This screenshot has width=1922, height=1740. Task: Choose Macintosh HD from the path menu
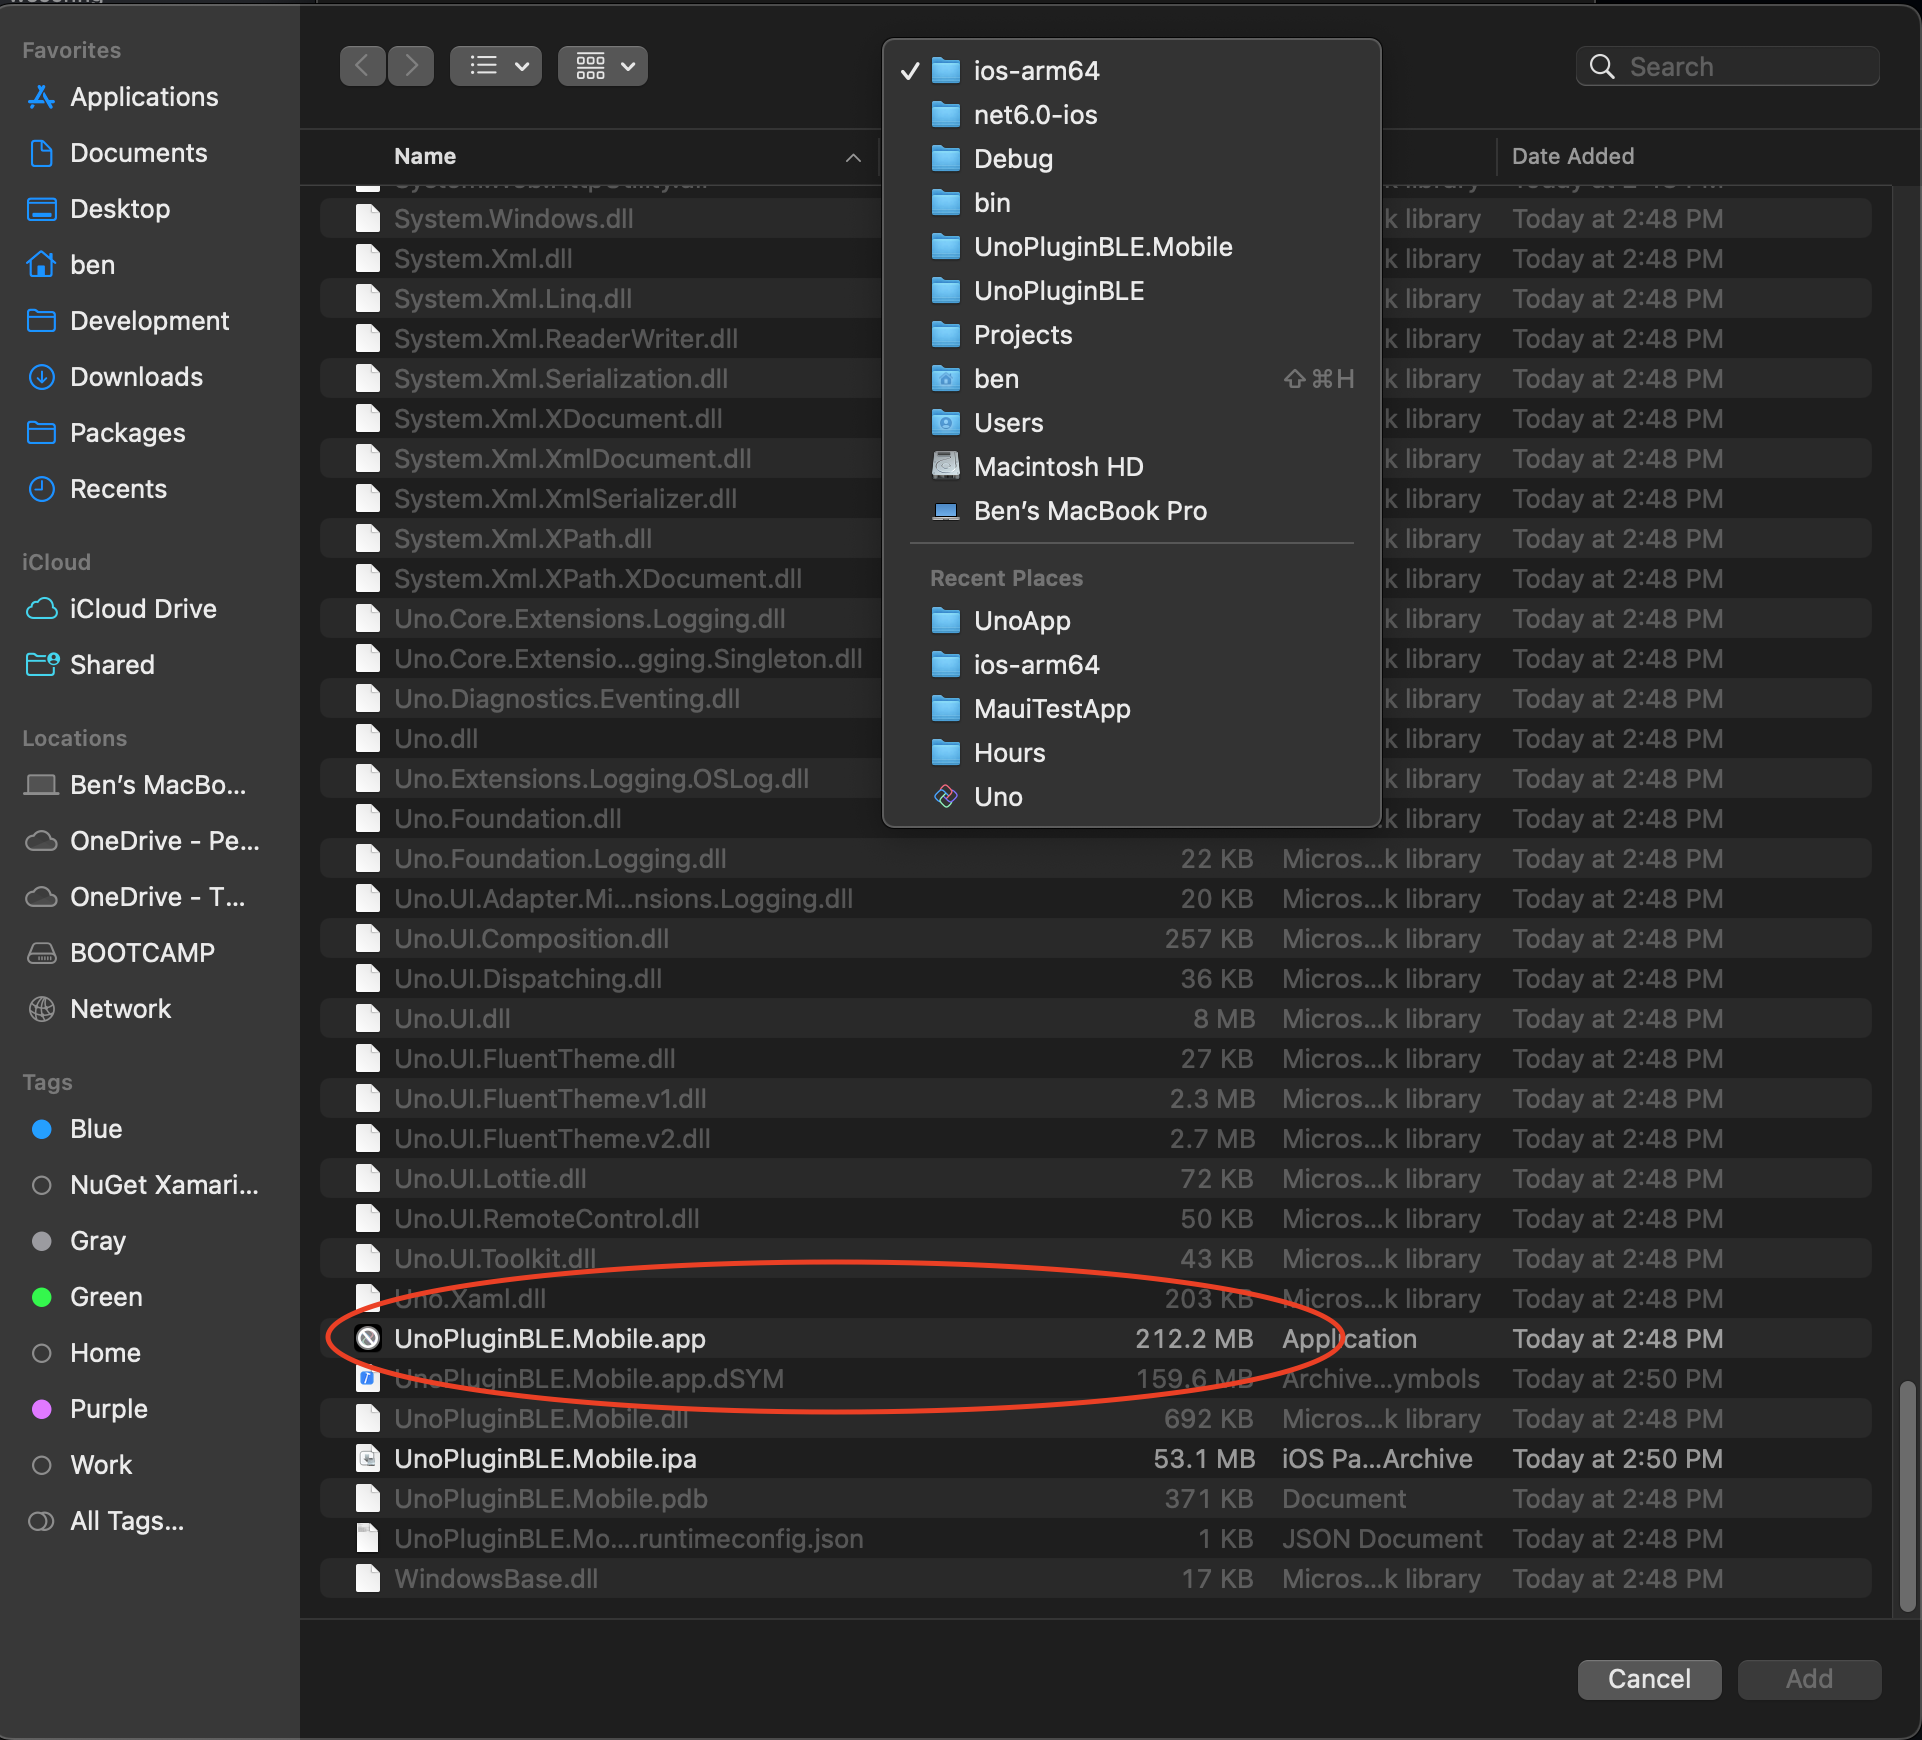coord(1058,466)
